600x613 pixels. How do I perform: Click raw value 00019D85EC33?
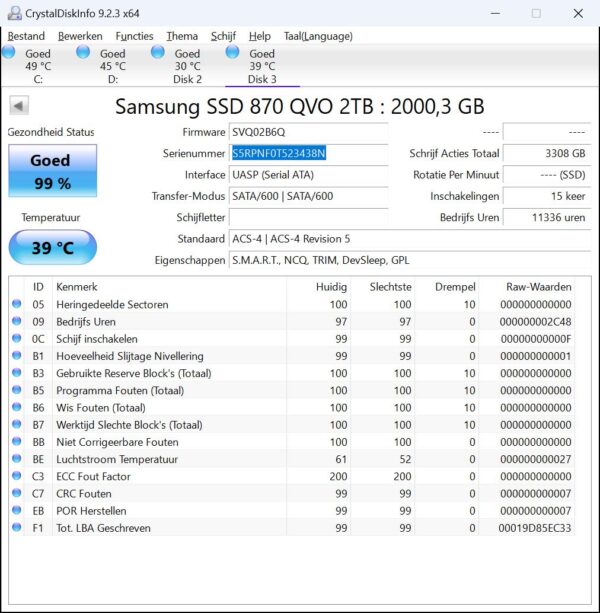point(535,528)
